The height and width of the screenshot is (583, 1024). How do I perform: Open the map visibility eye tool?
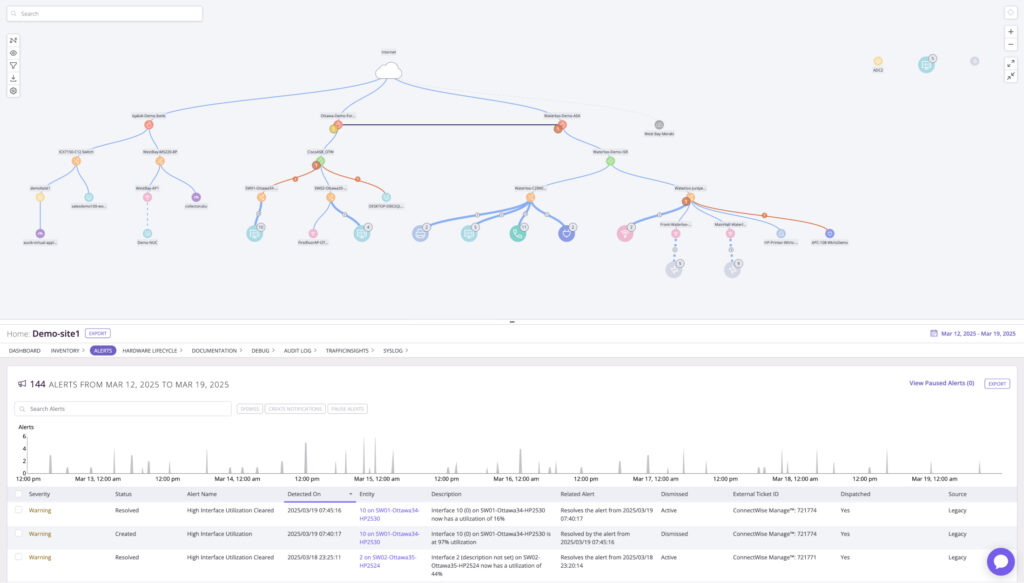(13, 53)
